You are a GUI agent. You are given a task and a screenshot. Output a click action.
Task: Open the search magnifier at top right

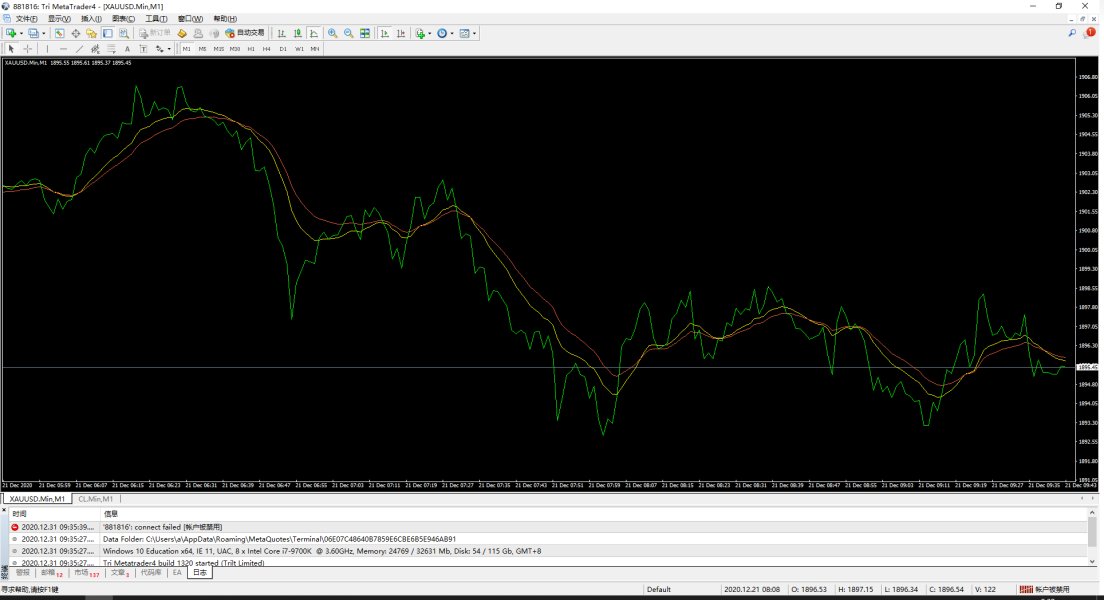pos(1072,33)
